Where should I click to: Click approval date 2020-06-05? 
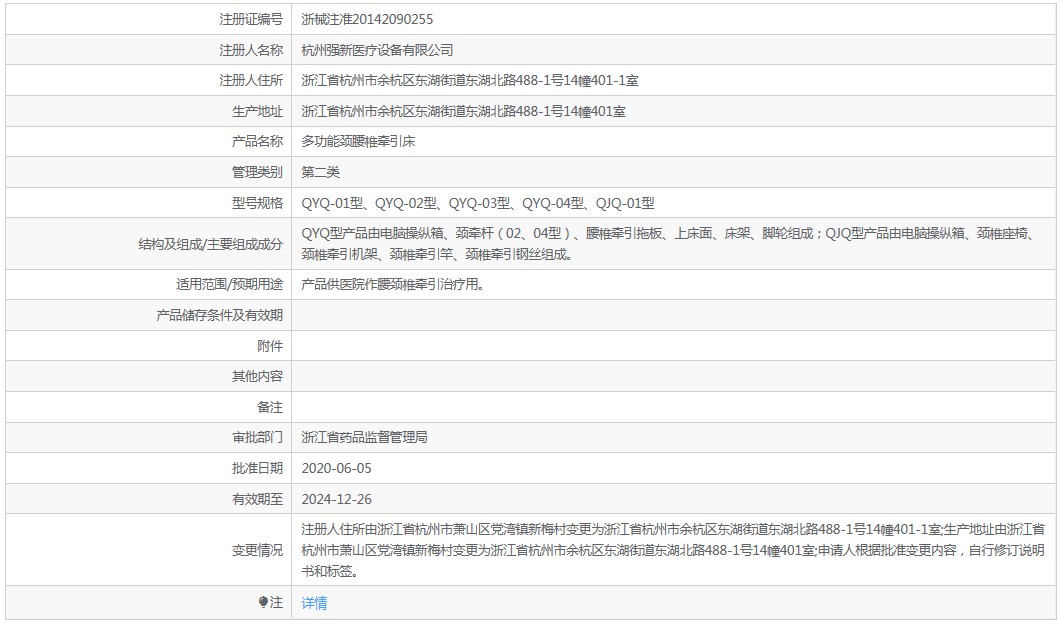click(336, 469)
